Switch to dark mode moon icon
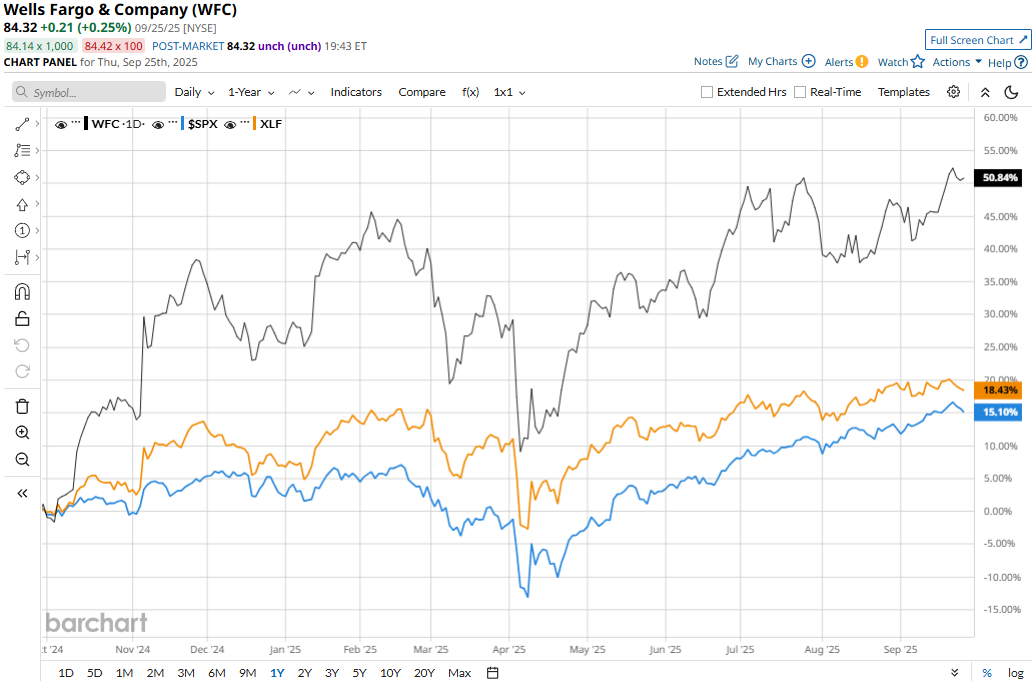This screenshot has height=681, width=1032. pos(1012,92)
